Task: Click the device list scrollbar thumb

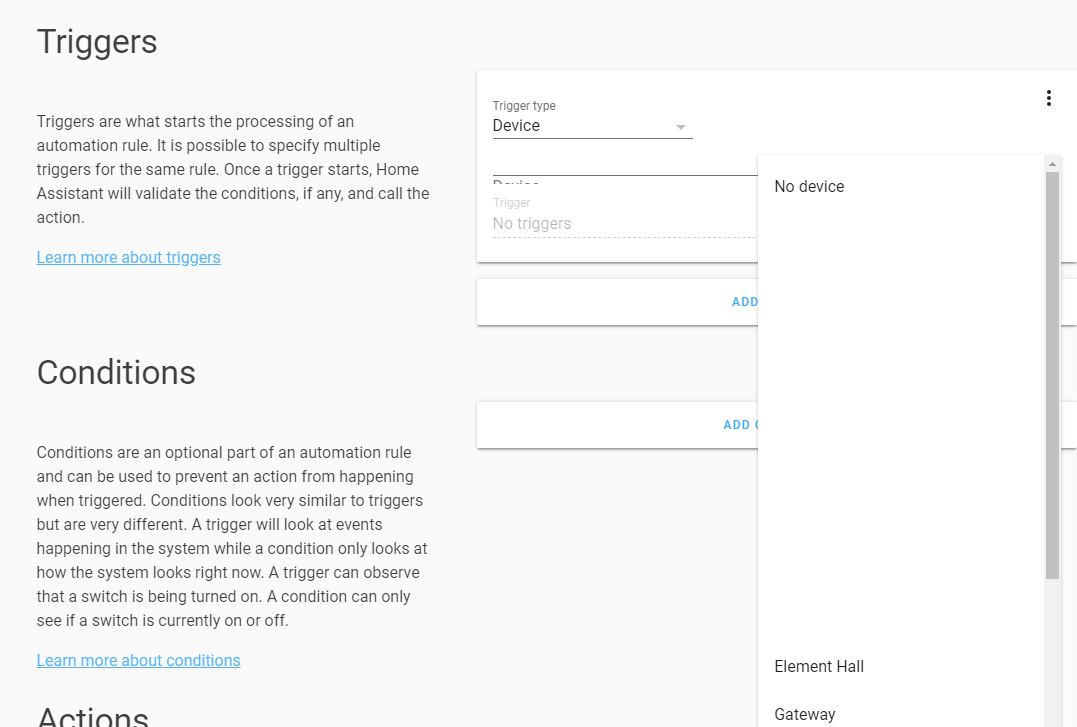Action: coord(1051,375)
